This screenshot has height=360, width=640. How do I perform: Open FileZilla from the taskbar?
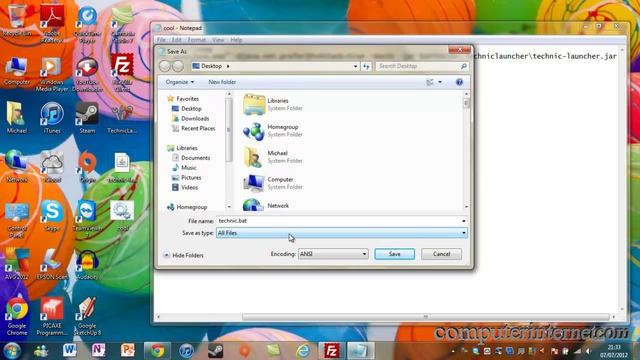coord(331,350)
